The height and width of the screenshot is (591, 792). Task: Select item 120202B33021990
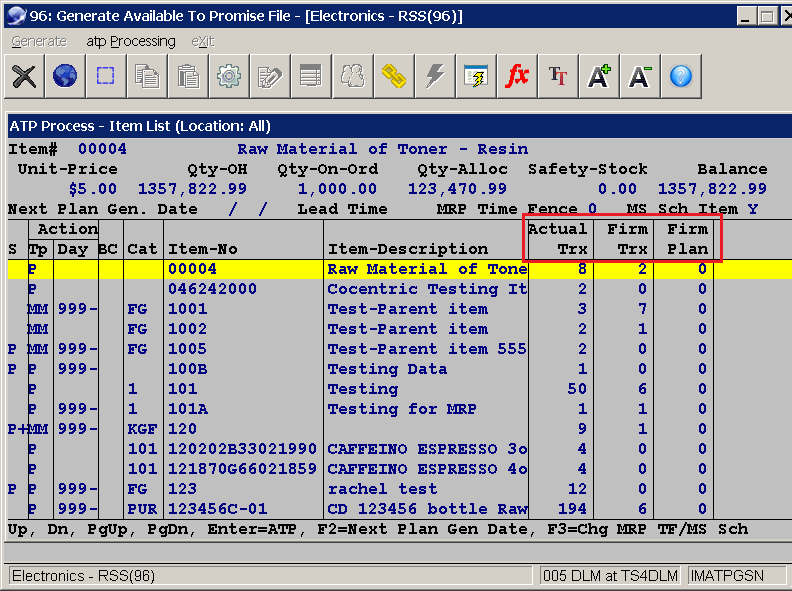pos(242,449)
